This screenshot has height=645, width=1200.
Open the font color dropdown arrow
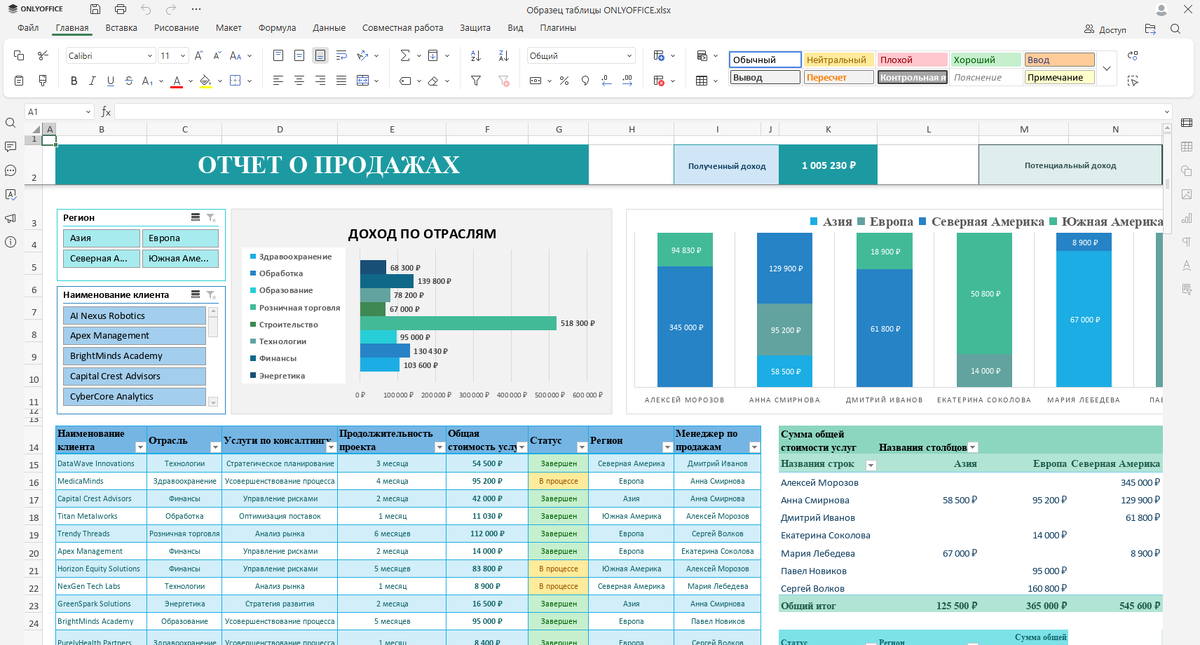tap(190, 80)
